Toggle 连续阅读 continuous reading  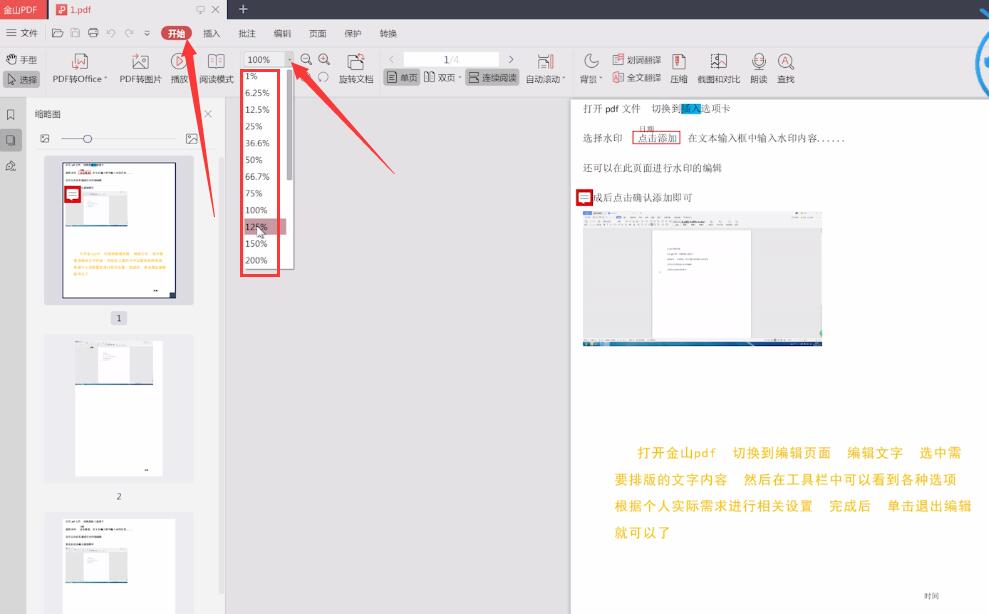pos(492,78)
